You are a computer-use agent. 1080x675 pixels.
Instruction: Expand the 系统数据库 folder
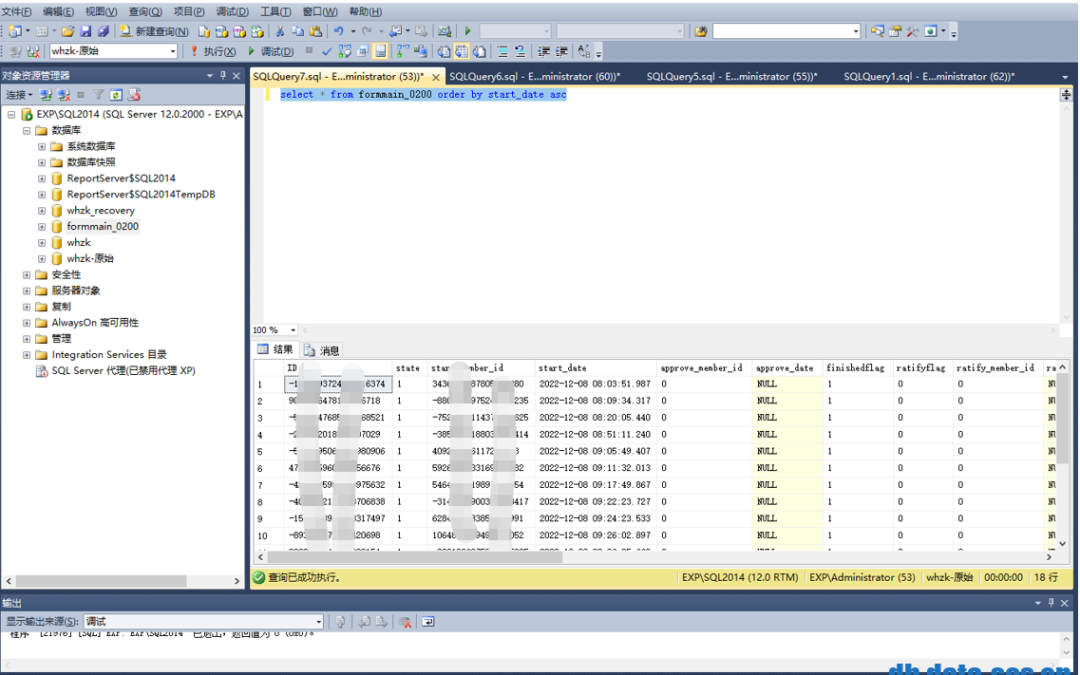tap(42, 146)
